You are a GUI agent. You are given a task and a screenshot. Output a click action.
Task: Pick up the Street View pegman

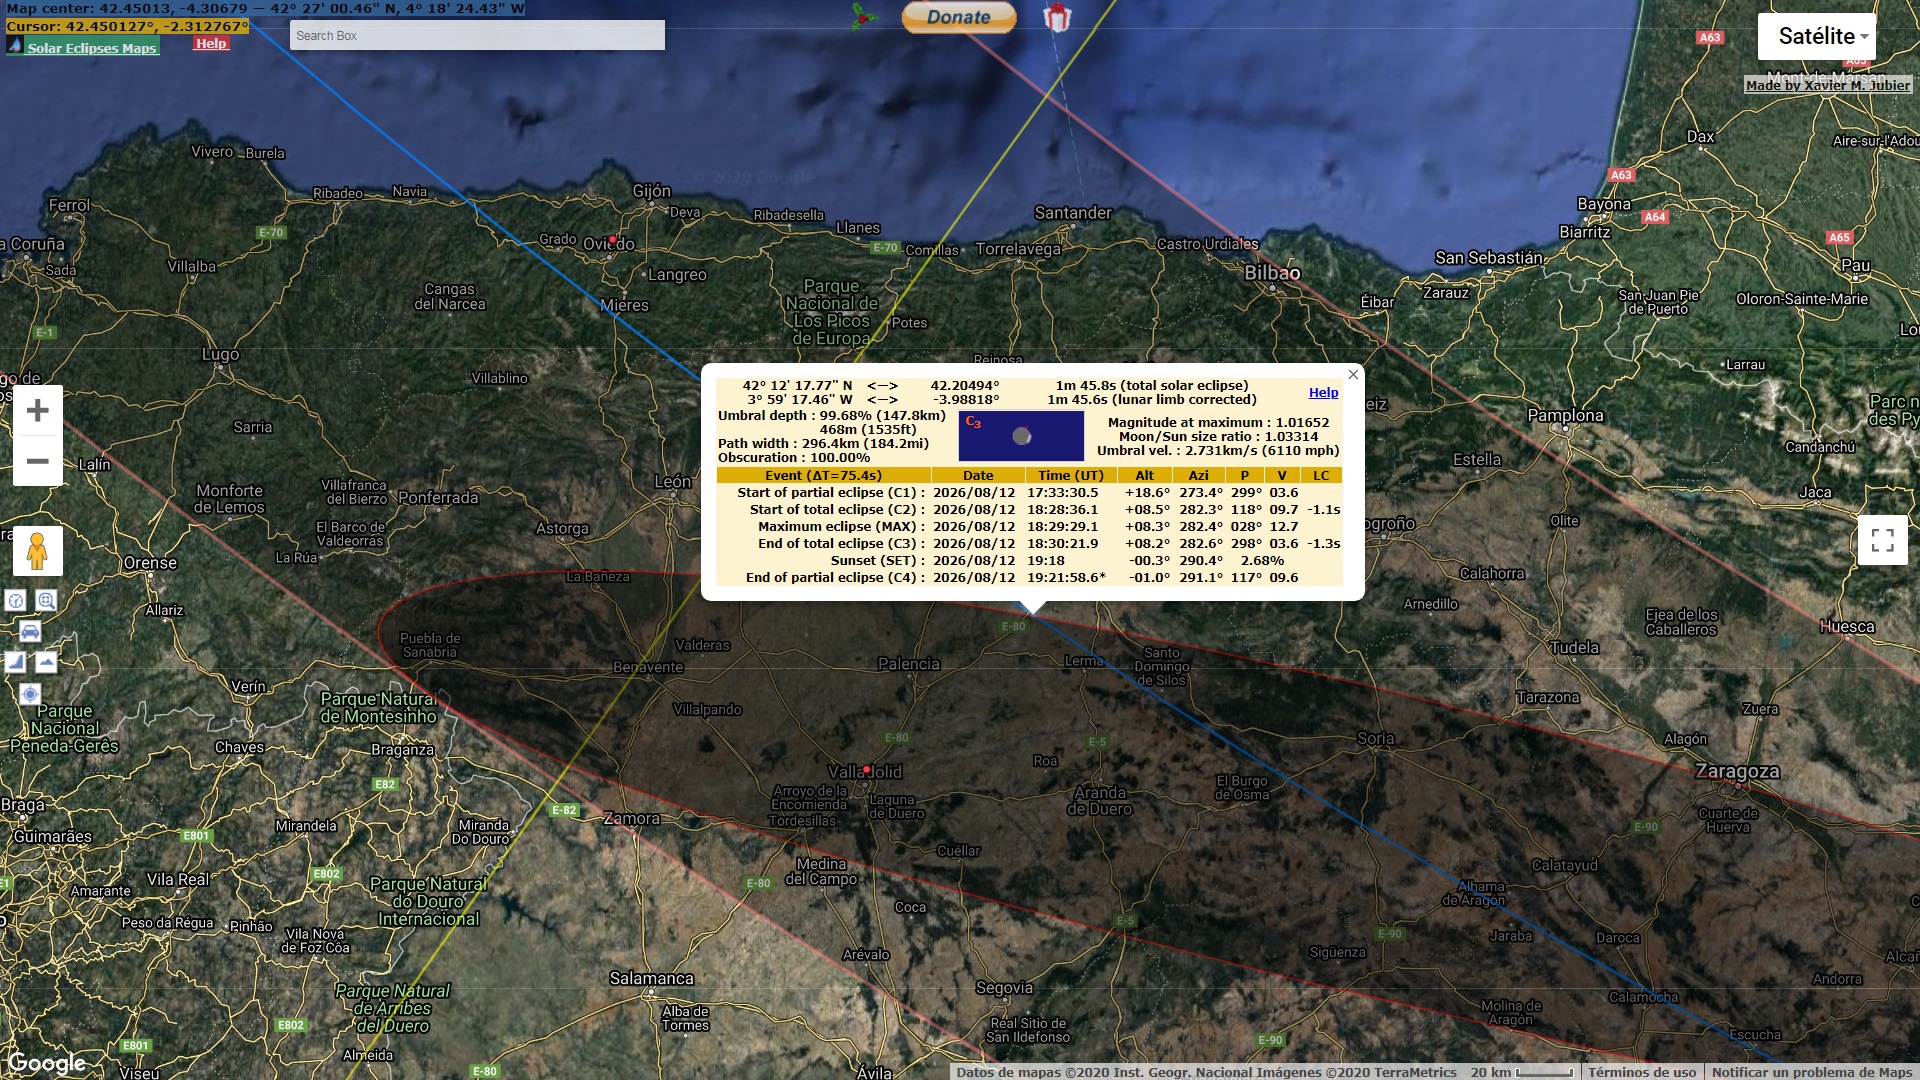click(x=38, y=551)
